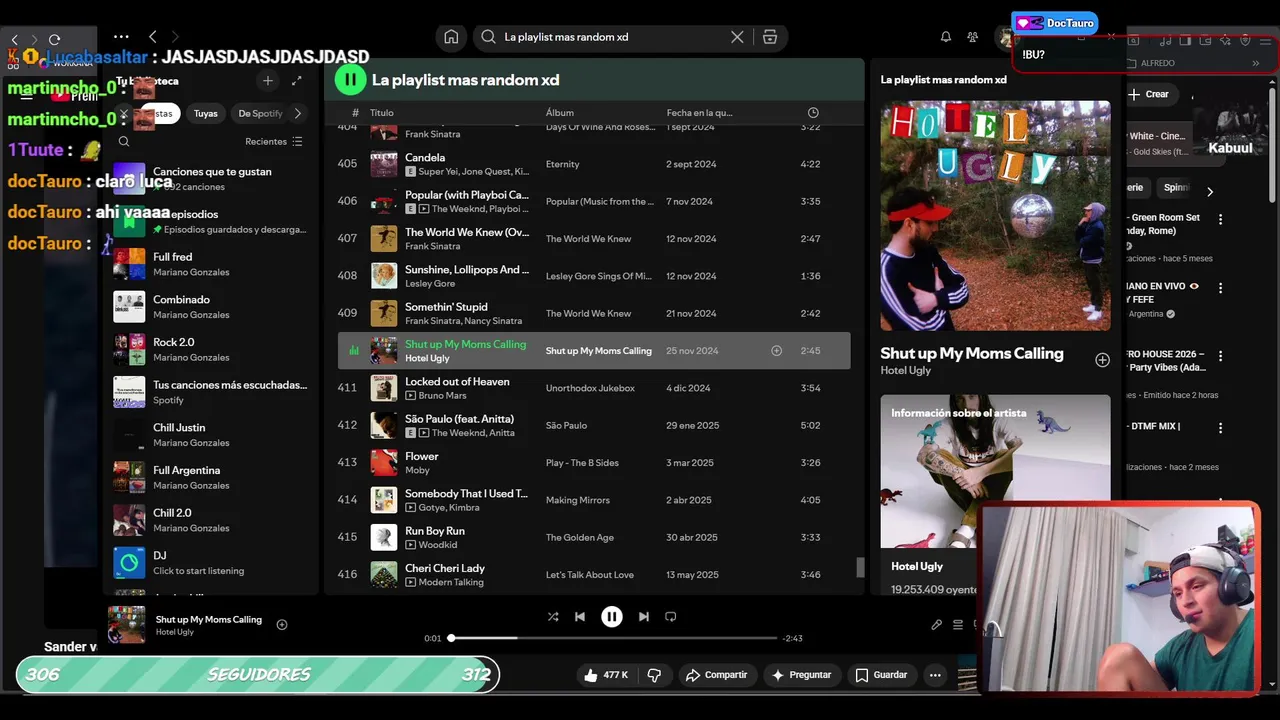1280x720 pixels.
Task: Open options for the EN VIVO Argentina video
Action: pyautogui.click(x=1220, y=288)
